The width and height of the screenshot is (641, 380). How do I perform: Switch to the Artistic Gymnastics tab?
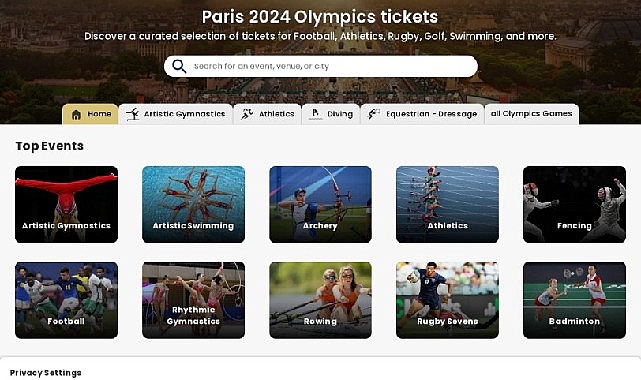(176, 114)
